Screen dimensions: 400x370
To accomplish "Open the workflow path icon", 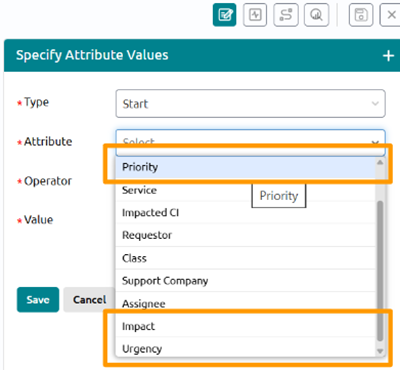I will point(286,15).
